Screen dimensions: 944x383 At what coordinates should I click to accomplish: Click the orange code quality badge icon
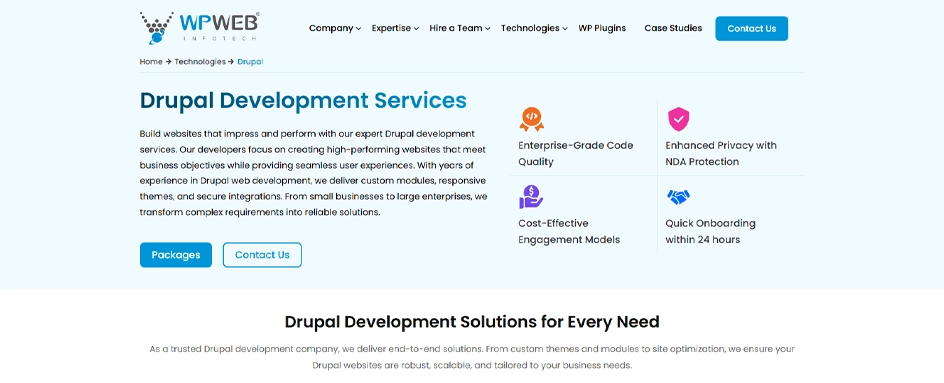coord(531,119)
